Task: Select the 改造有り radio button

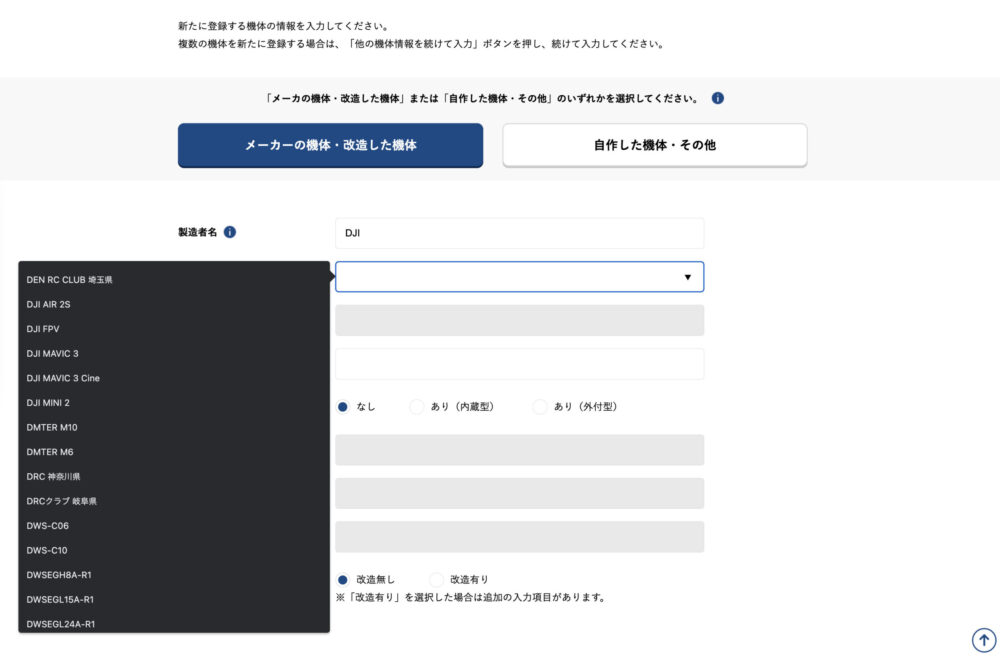Action: pos(436,580)
